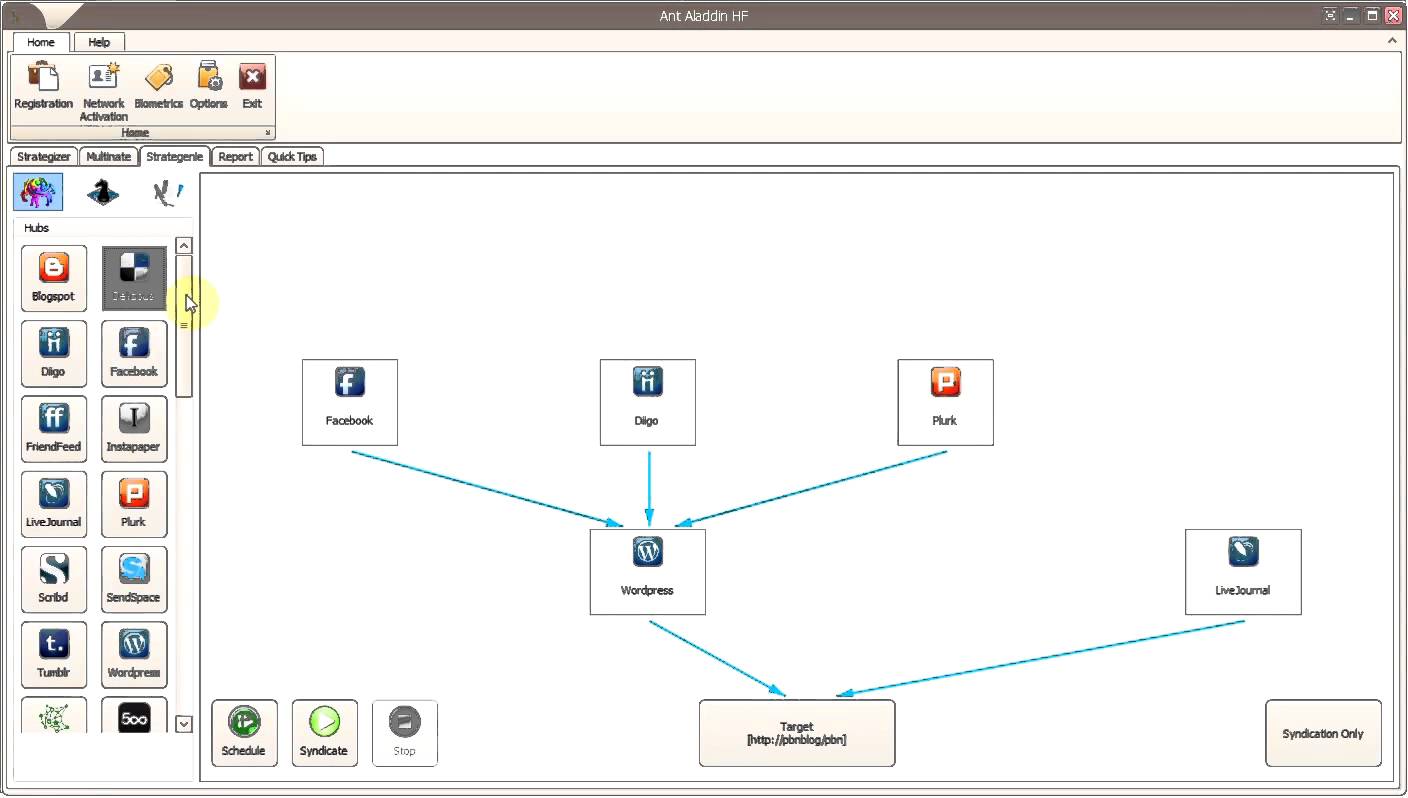Pick the Plurk hub in the Hubs list
The height and width of the screenshot is (798, 1408).
(134, 504)
